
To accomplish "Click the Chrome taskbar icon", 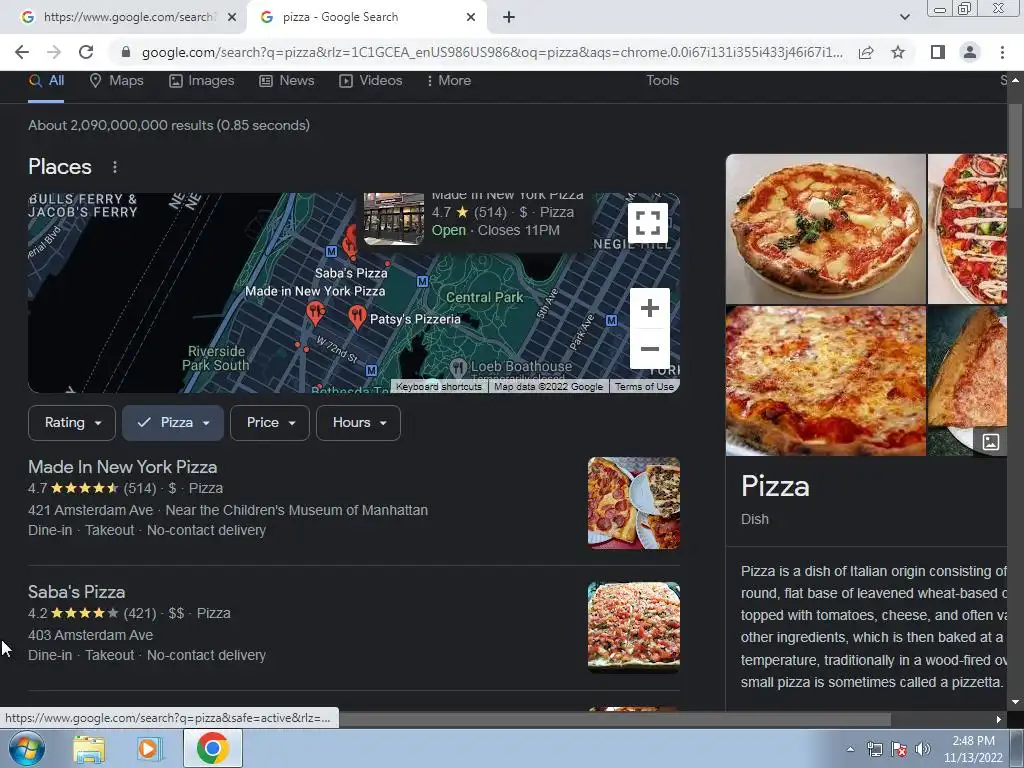I will pyautogui.click(x=212, y=748).
